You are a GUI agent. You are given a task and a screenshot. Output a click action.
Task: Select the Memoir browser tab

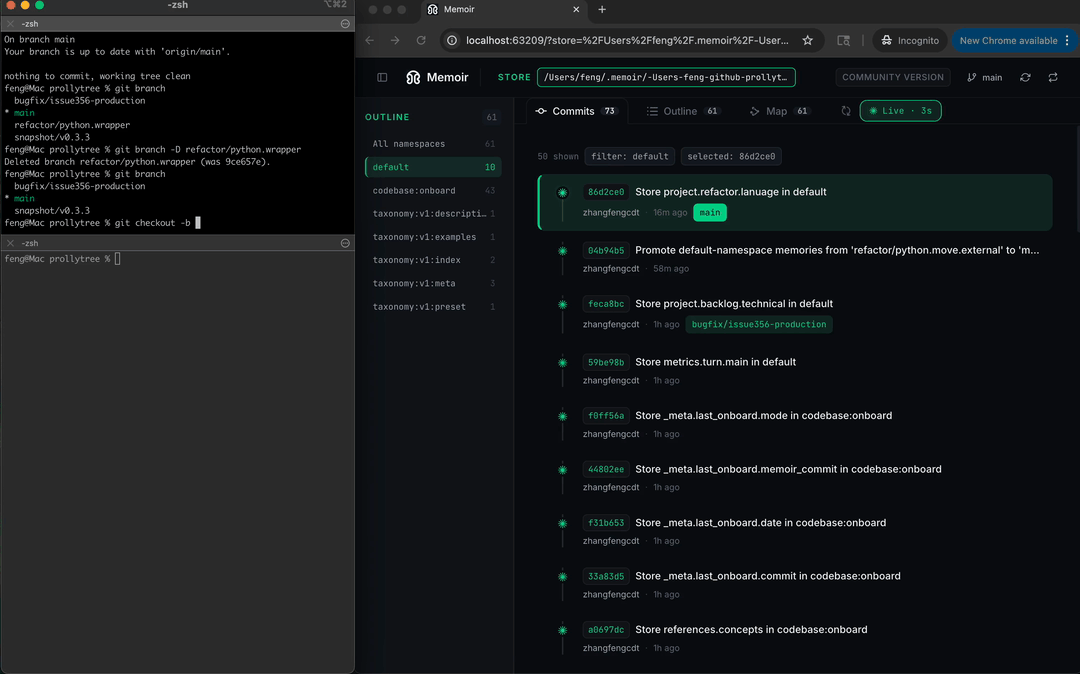pyautogui.click(x=505, y=10)
